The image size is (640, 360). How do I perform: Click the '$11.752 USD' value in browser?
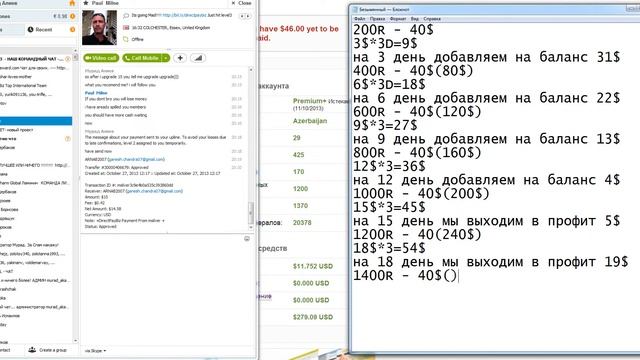[x=313, y=266]
